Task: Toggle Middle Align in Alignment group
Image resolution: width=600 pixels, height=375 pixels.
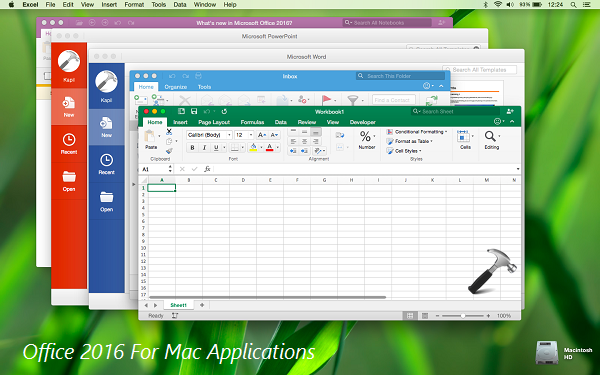Action: (305, 132)
